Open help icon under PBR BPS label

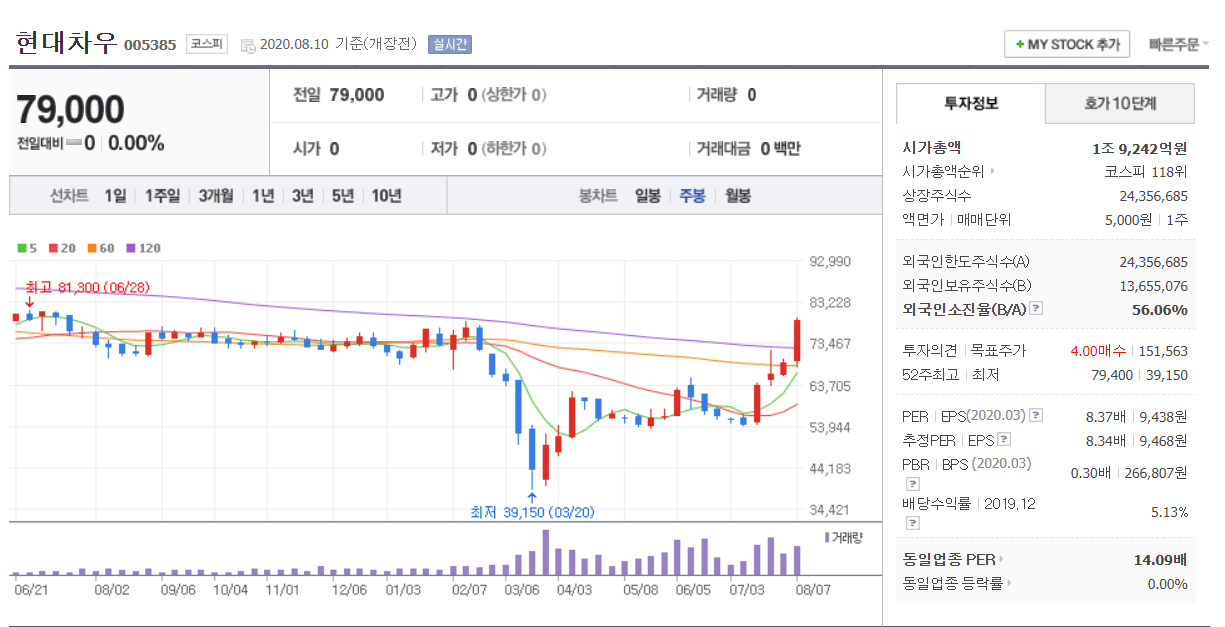click(911, 484)
